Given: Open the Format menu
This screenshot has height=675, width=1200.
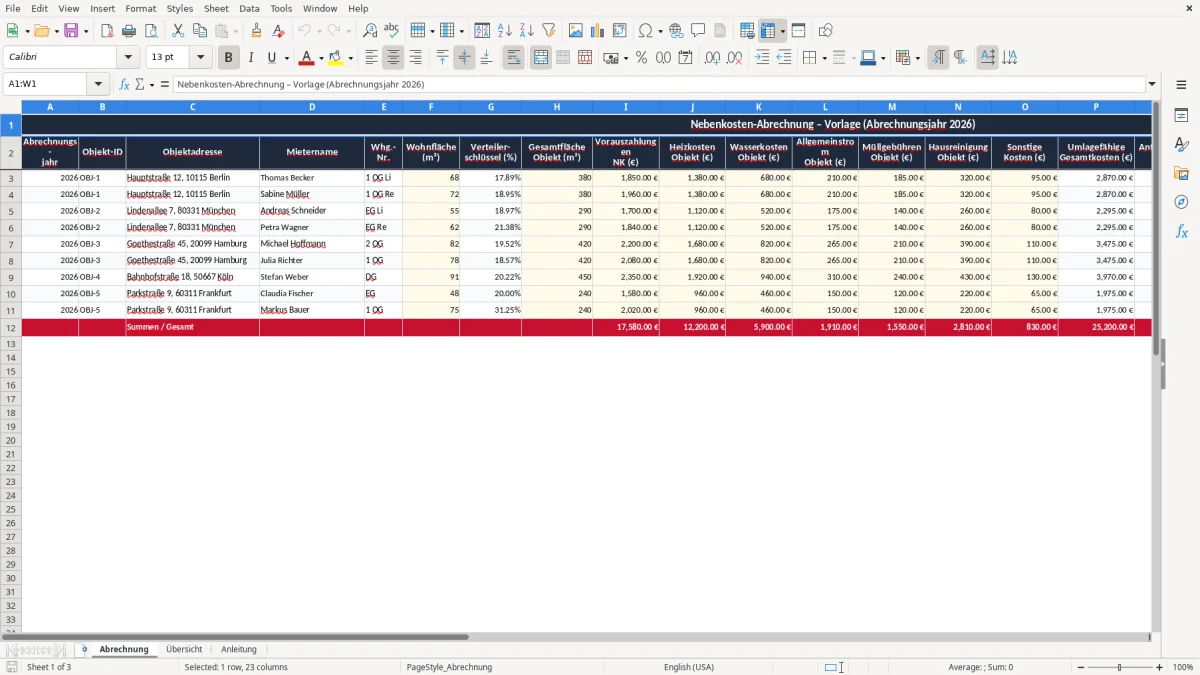Looking at the screenshot, I should pos(141,8).
